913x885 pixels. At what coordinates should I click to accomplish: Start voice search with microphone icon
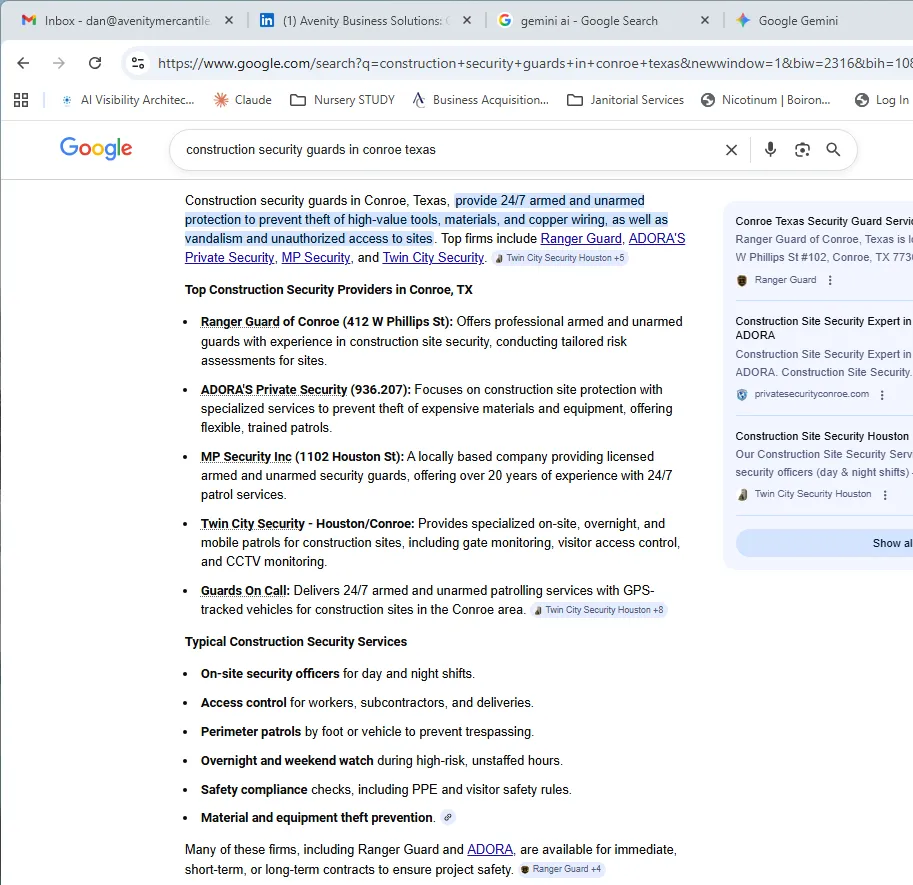tap(770, 150)
